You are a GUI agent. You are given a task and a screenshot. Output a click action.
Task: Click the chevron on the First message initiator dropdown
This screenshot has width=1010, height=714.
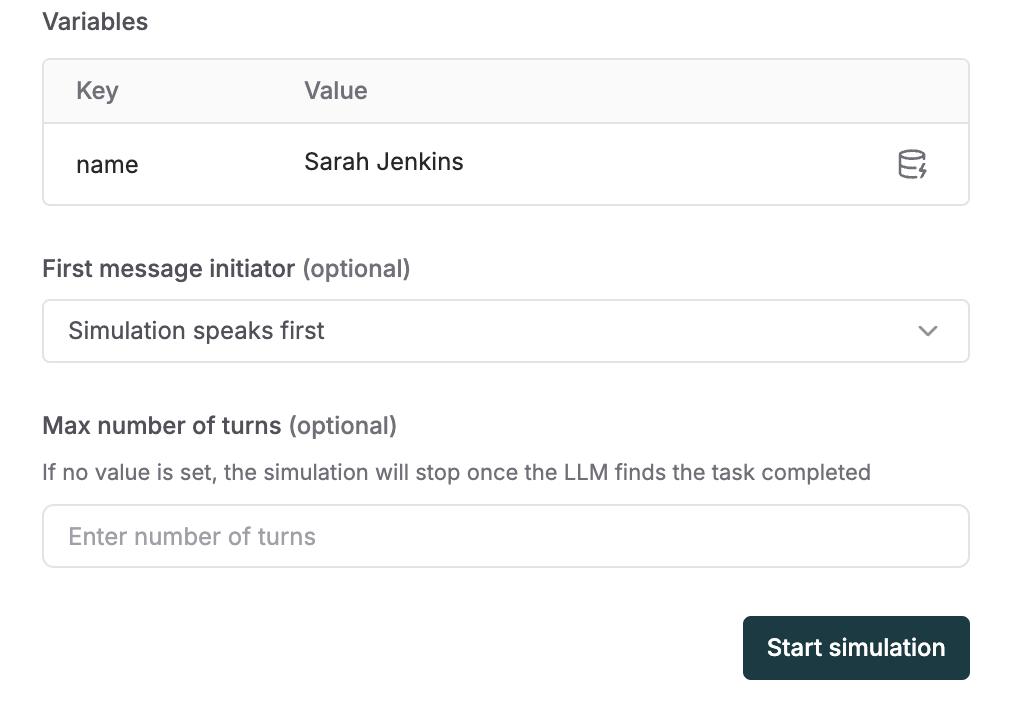927,330
